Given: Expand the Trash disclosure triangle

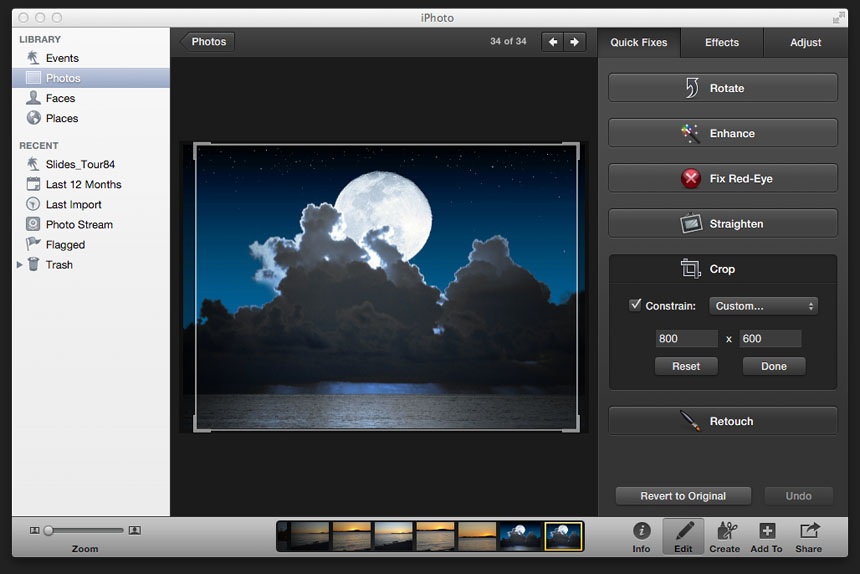Looking at the screenshot, I should click(19, 264).
